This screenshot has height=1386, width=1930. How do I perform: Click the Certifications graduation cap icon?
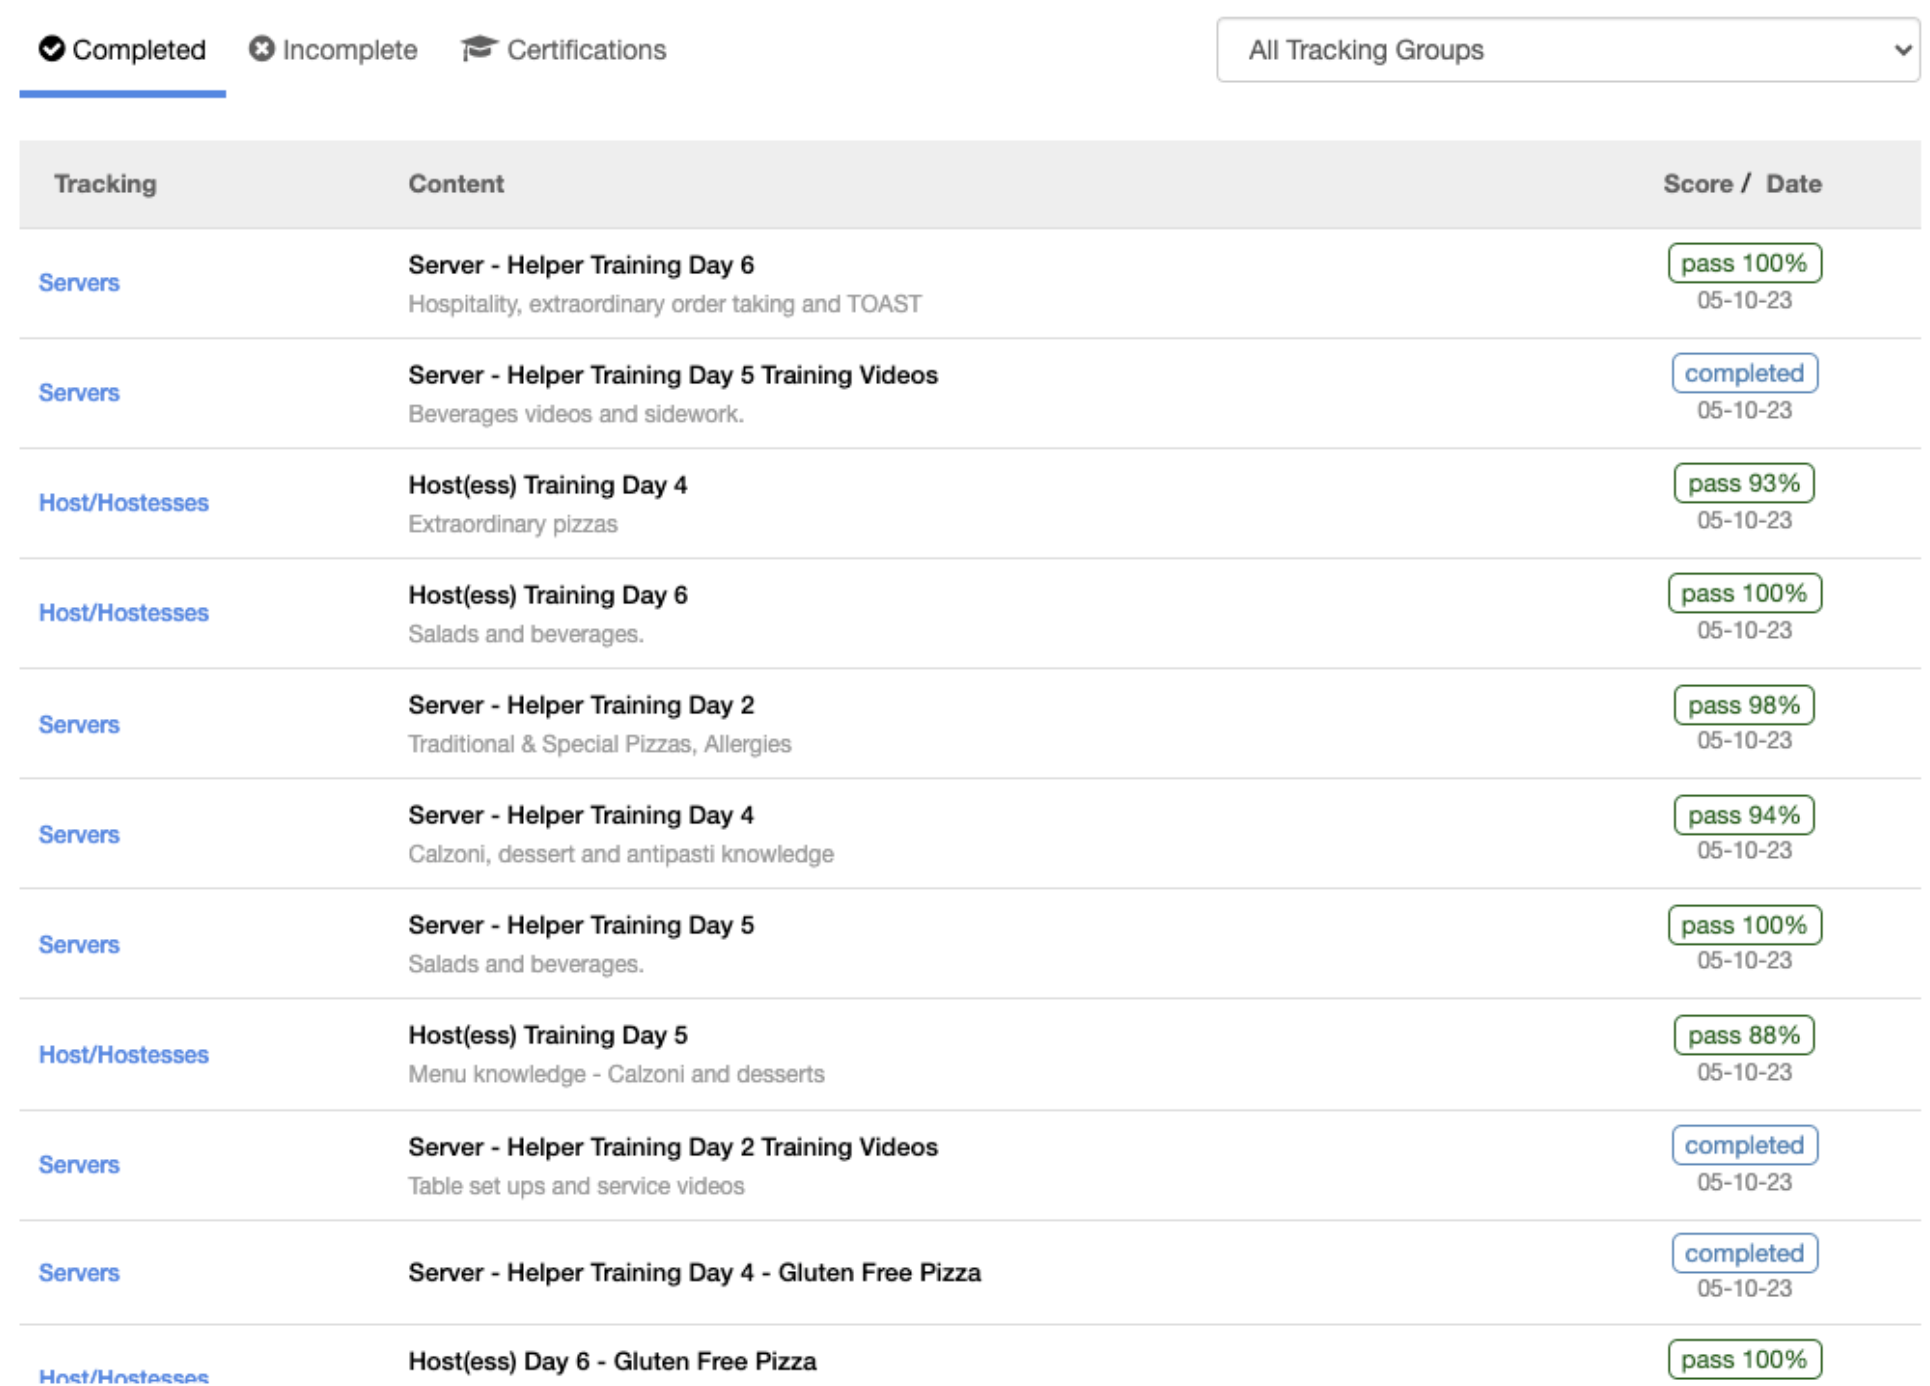tap(478, 48)
